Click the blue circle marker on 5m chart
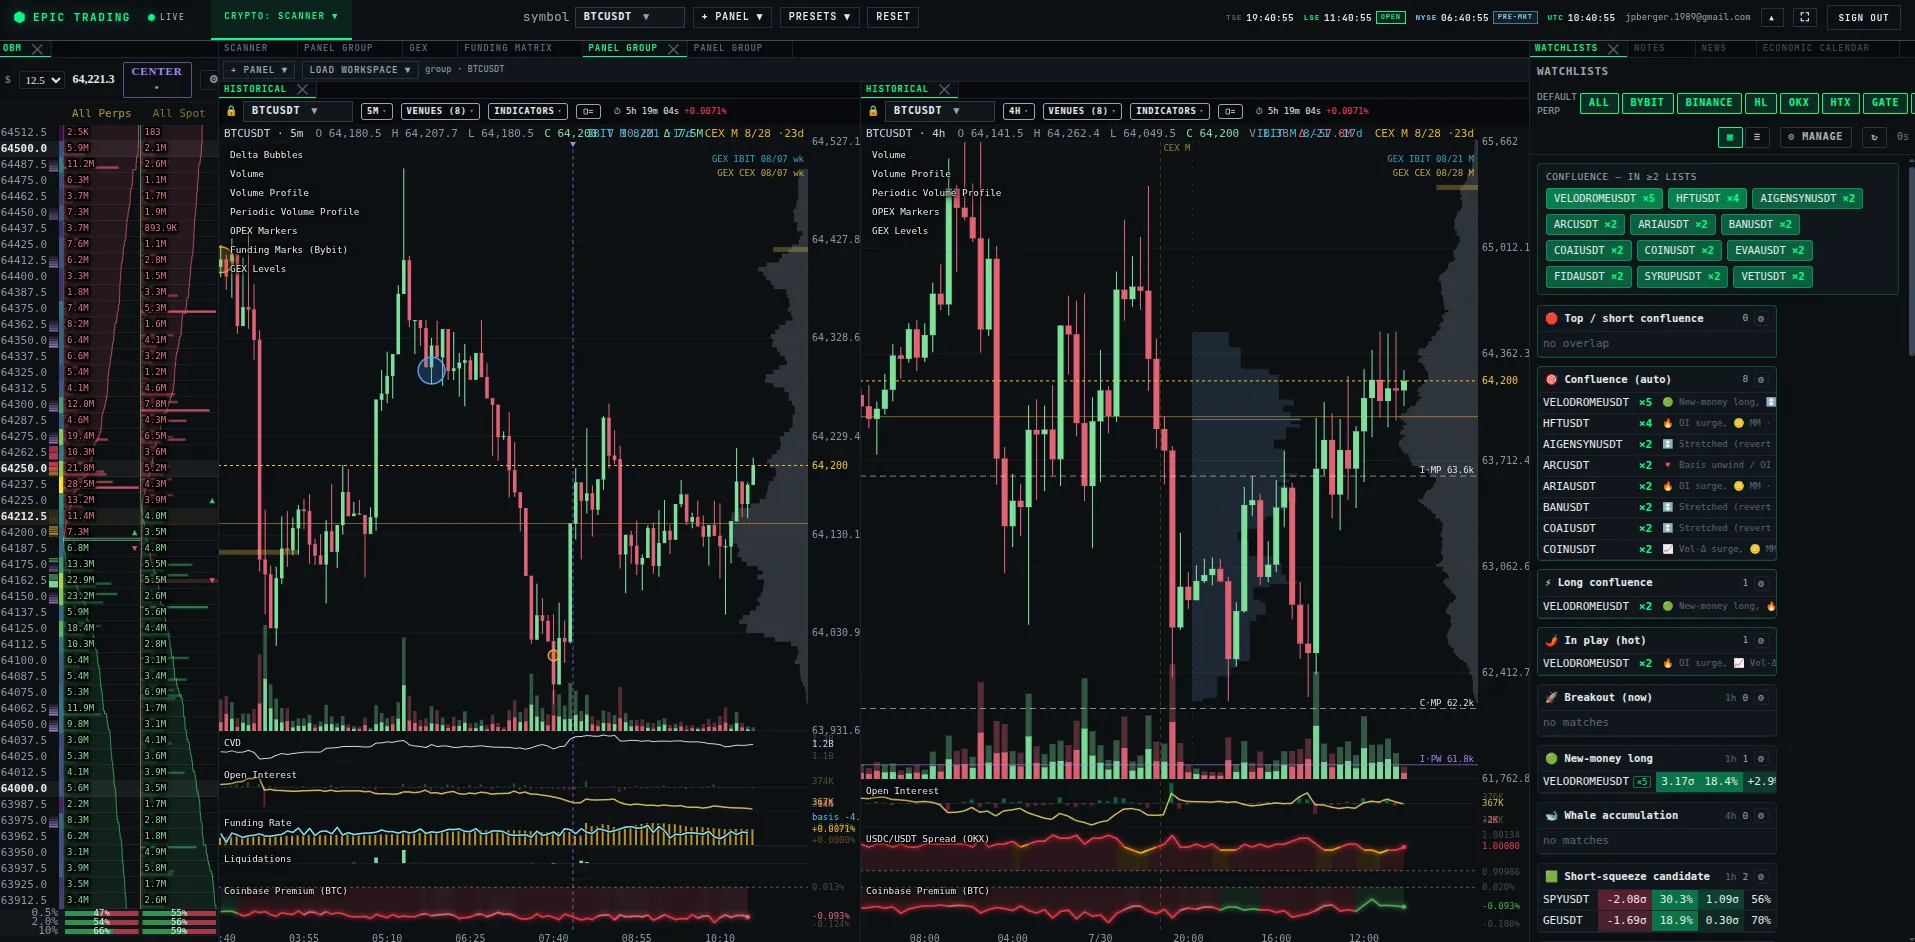Image resolution: width=1915 pixels, height=942 pixels. coord(431,371)
